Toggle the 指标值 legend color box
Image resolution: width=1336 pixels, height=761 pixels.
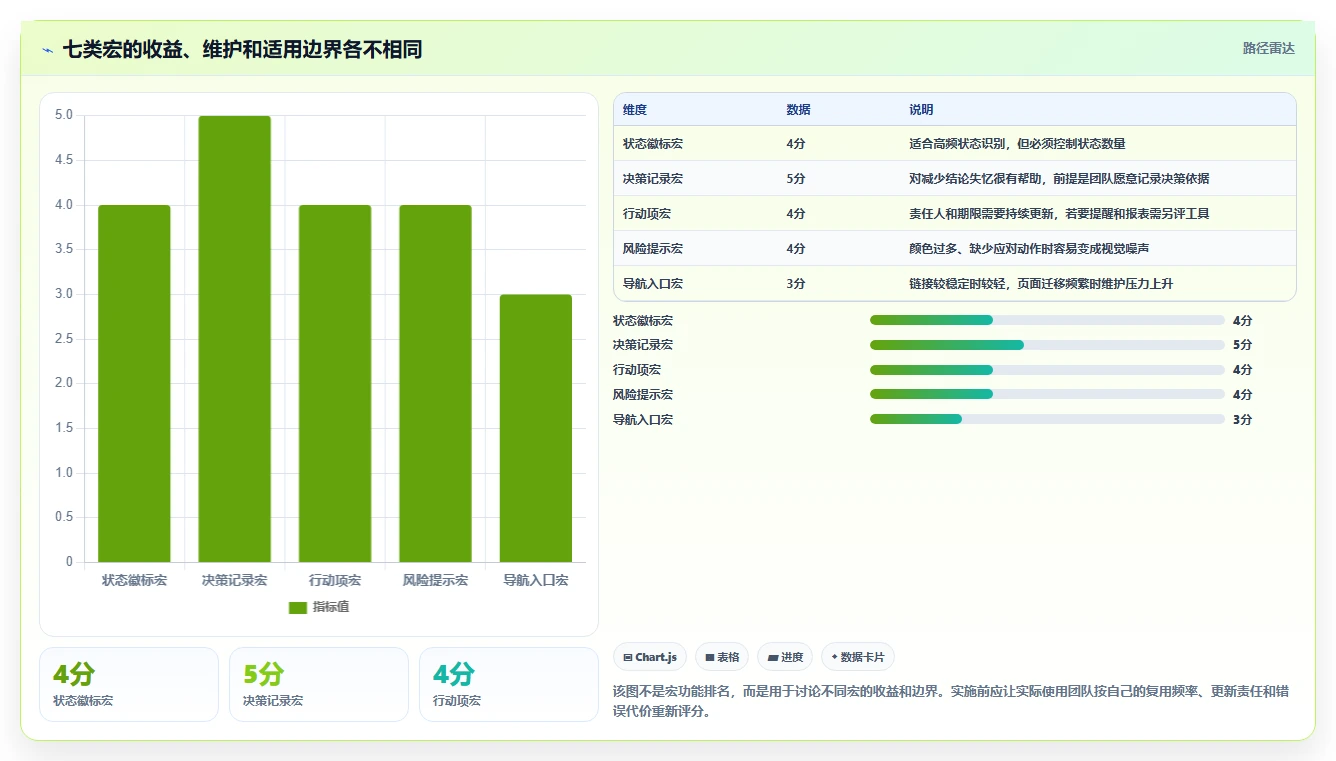pyautogui.click(x=298, y=607)
